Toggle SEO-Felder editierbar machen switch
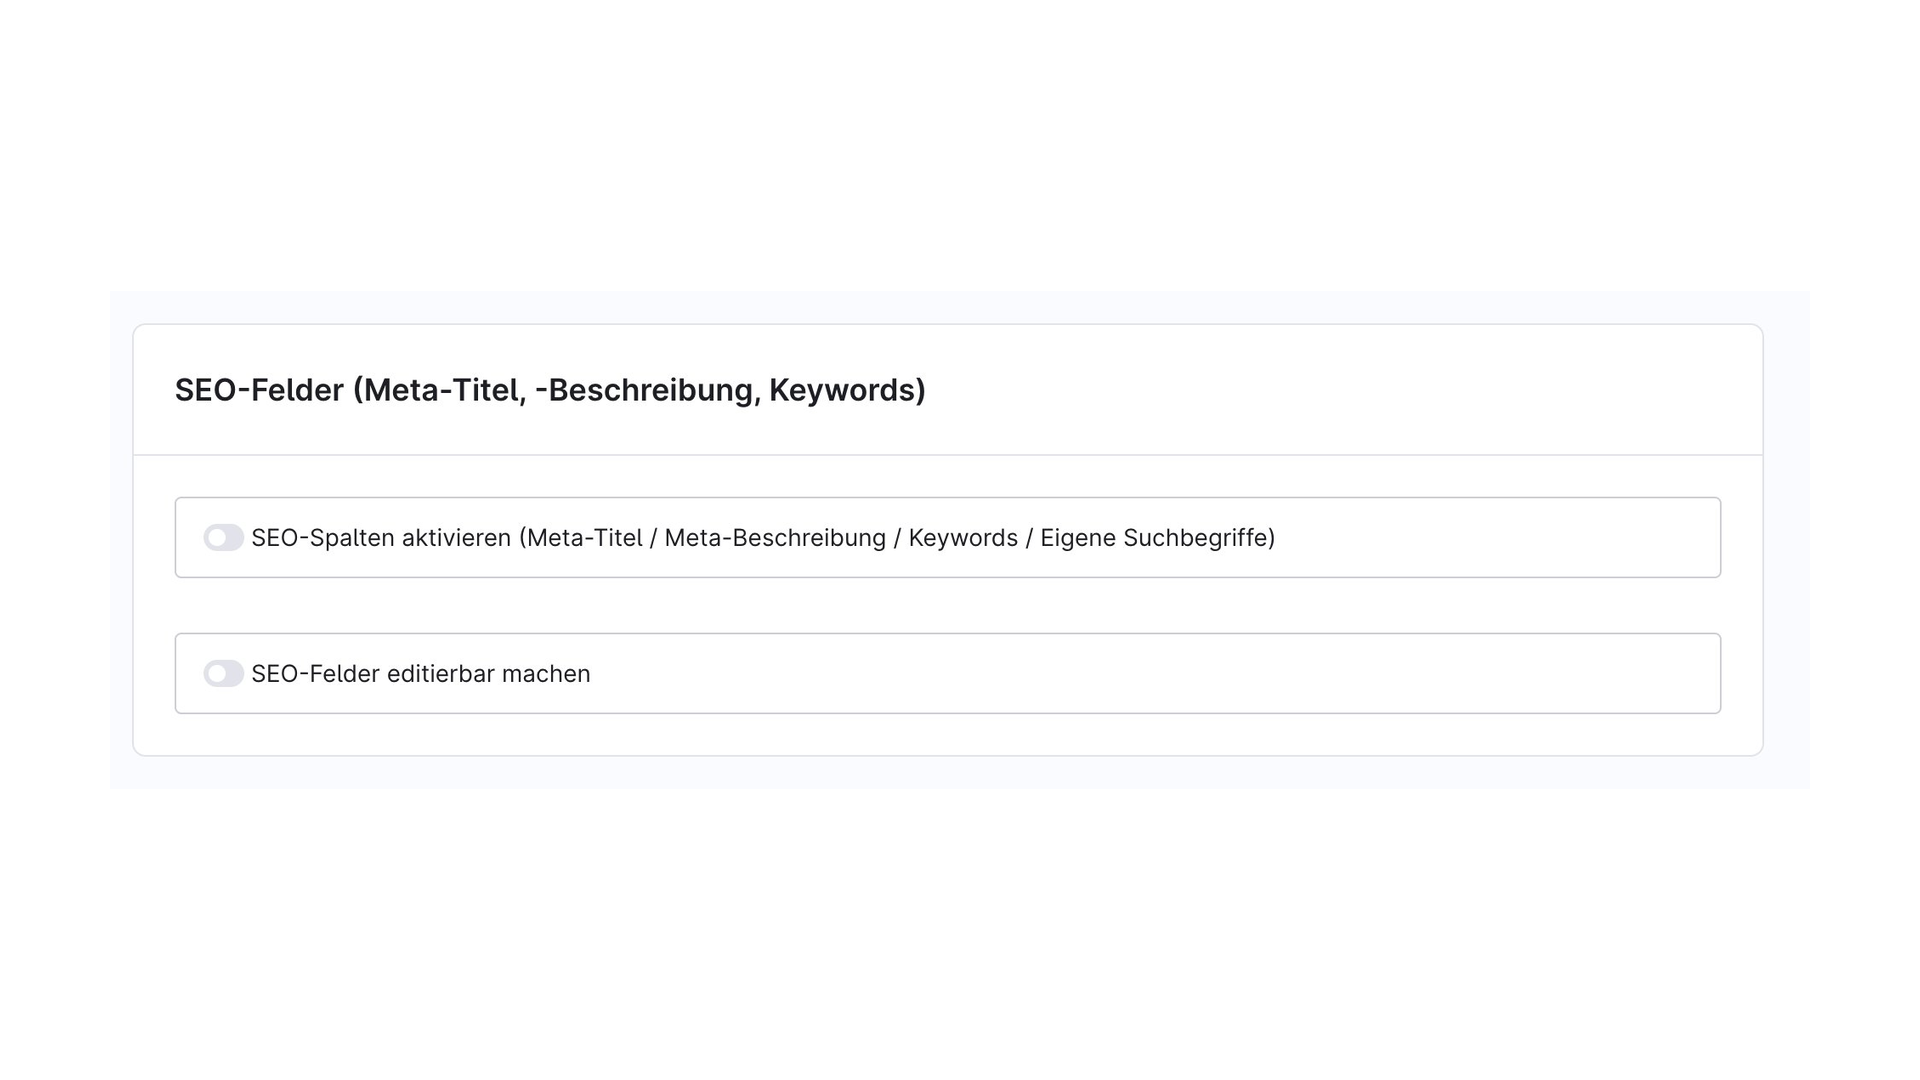This screenshot has width=1920, height=1080. [x=224, y=674]
